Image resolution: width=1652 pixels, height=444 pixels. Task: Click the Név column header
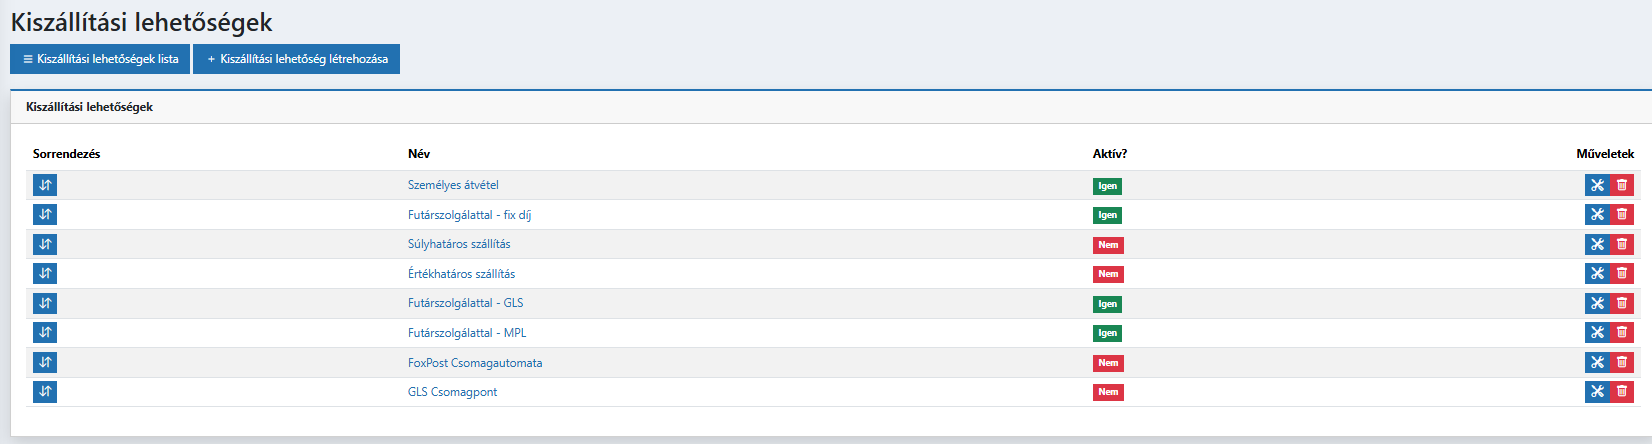pos(419,154)
